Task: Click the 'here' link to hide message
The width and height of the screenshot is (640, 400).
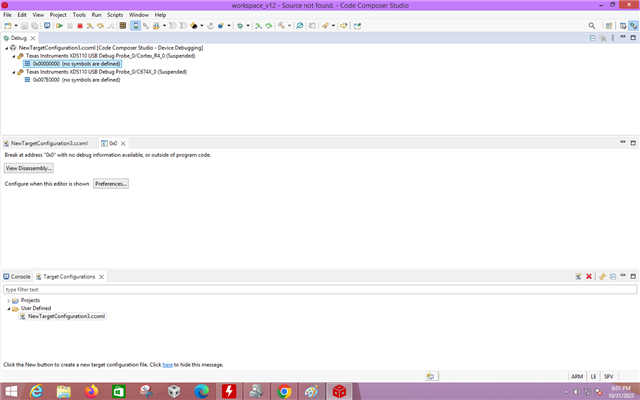Action: tap(167, 364)
